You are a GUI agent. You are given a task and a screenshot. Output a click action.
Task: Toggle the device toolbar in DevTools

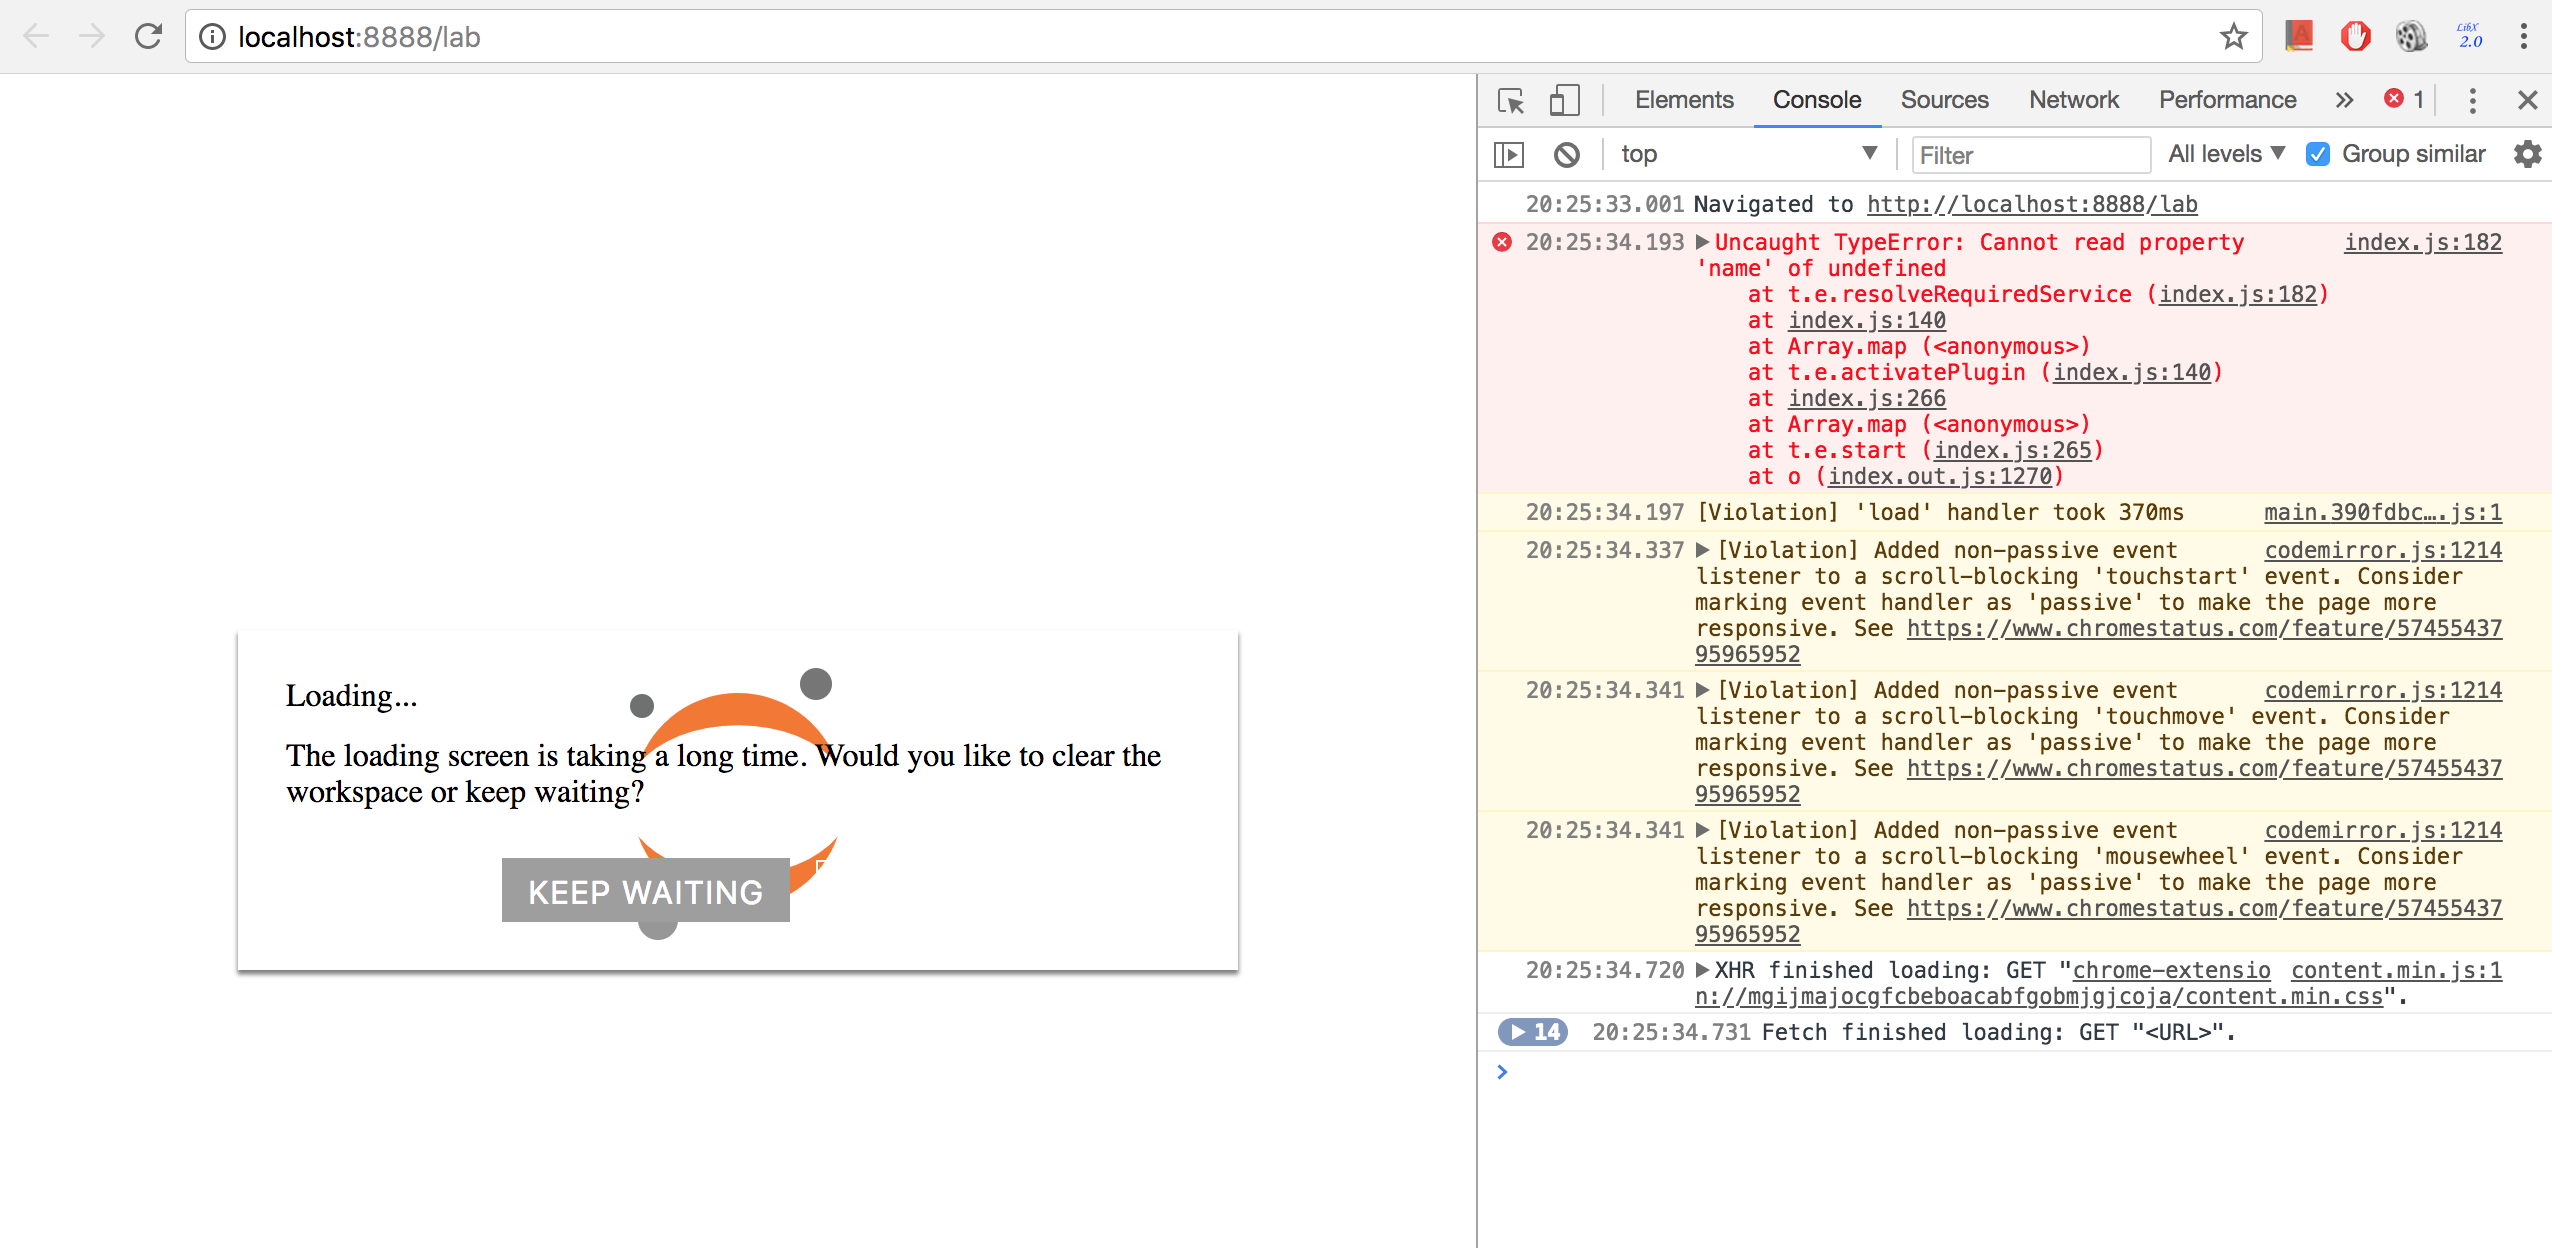tap(1564, 100)
